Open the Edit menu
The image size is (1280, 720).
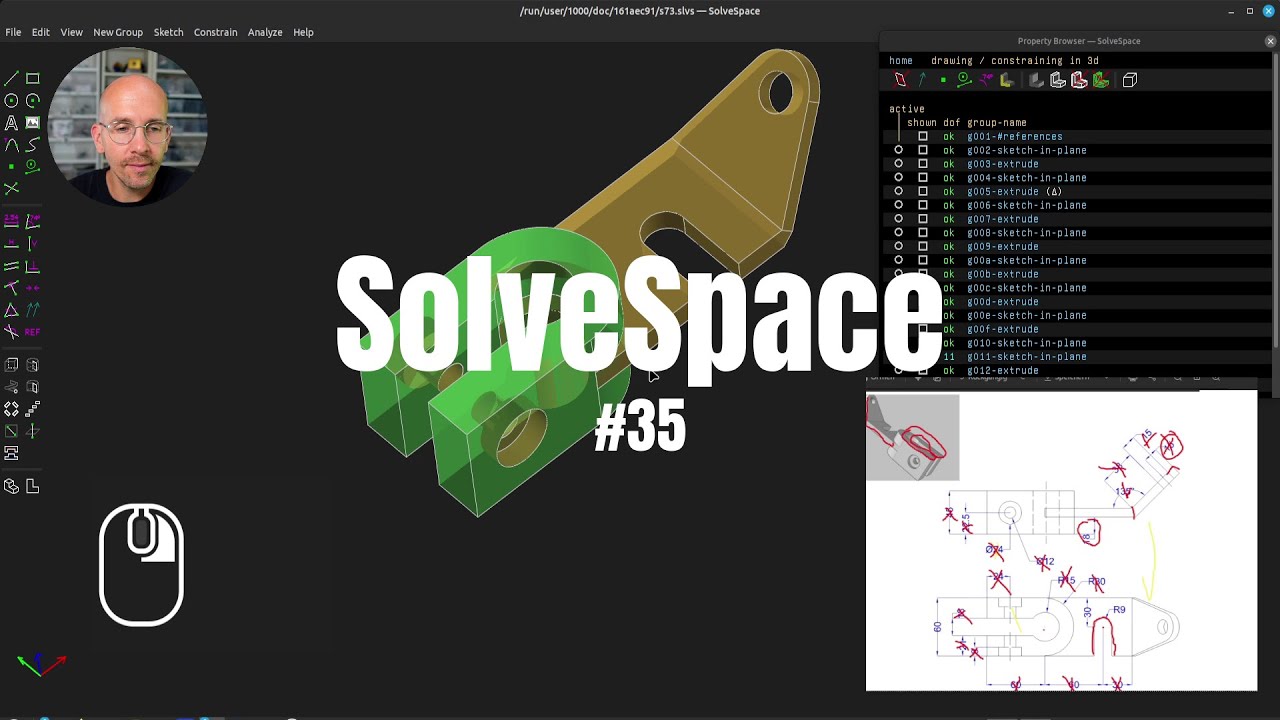click(x=40, y=32)
